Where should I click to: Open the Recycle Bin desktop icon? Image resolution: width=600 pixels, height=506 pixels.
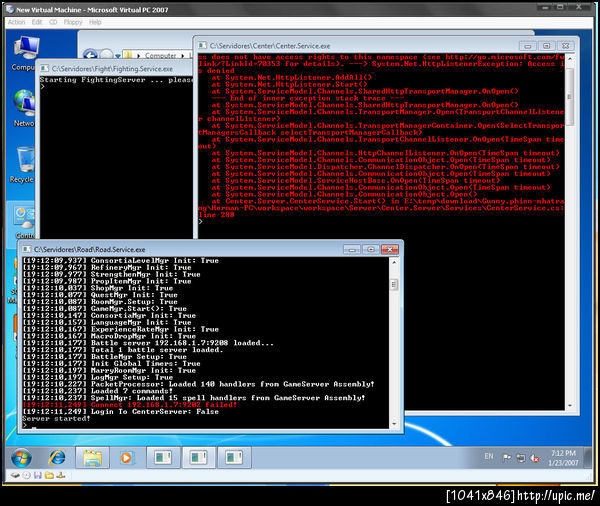(x=23, y=165)
